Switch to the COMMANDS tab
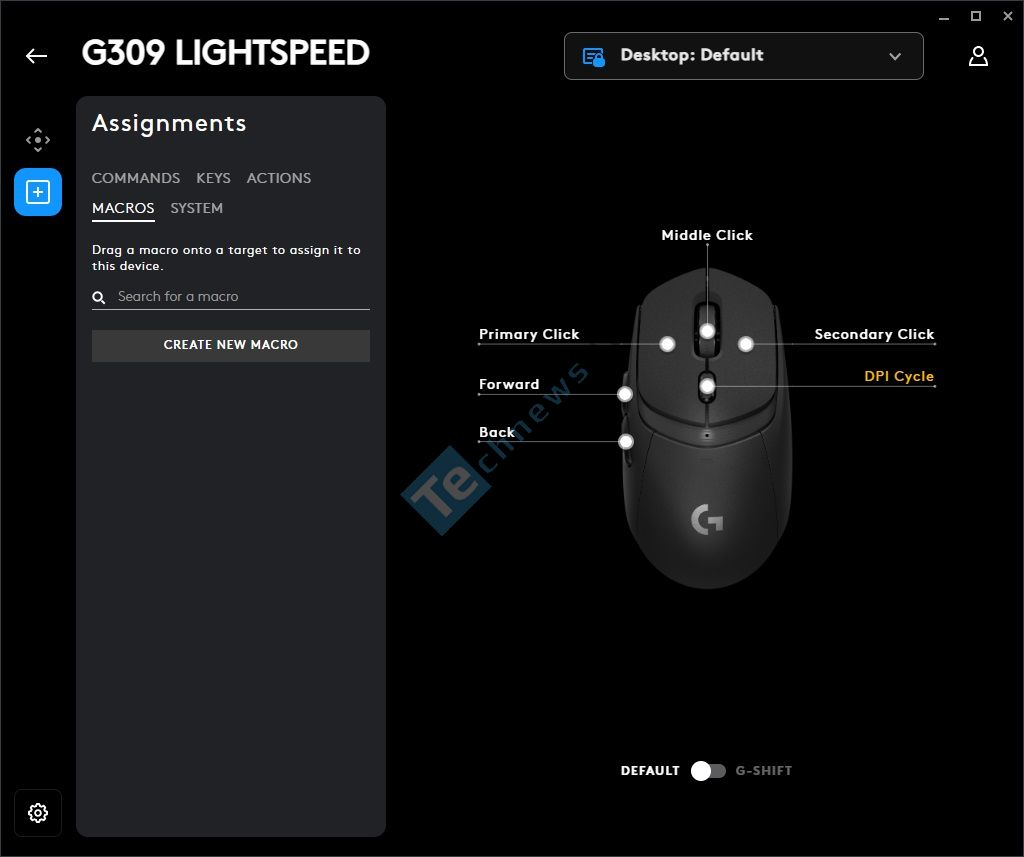Image resolution: width=1024 pixels, height=857 pixels. (136, 178)
